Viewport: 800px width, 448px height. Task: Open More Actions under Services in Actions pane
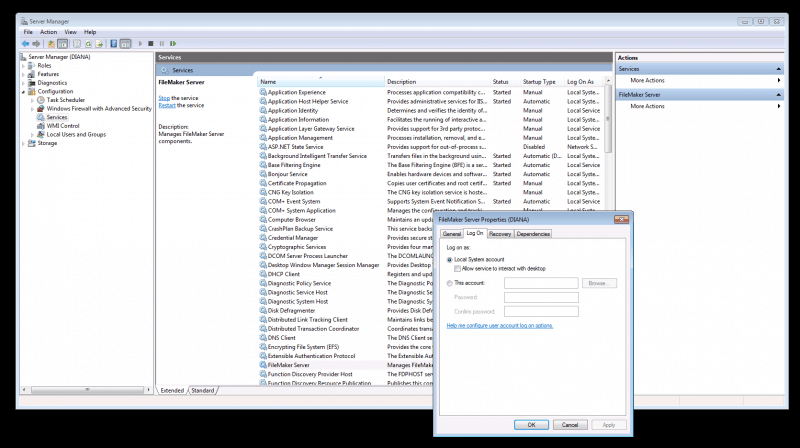647,81
